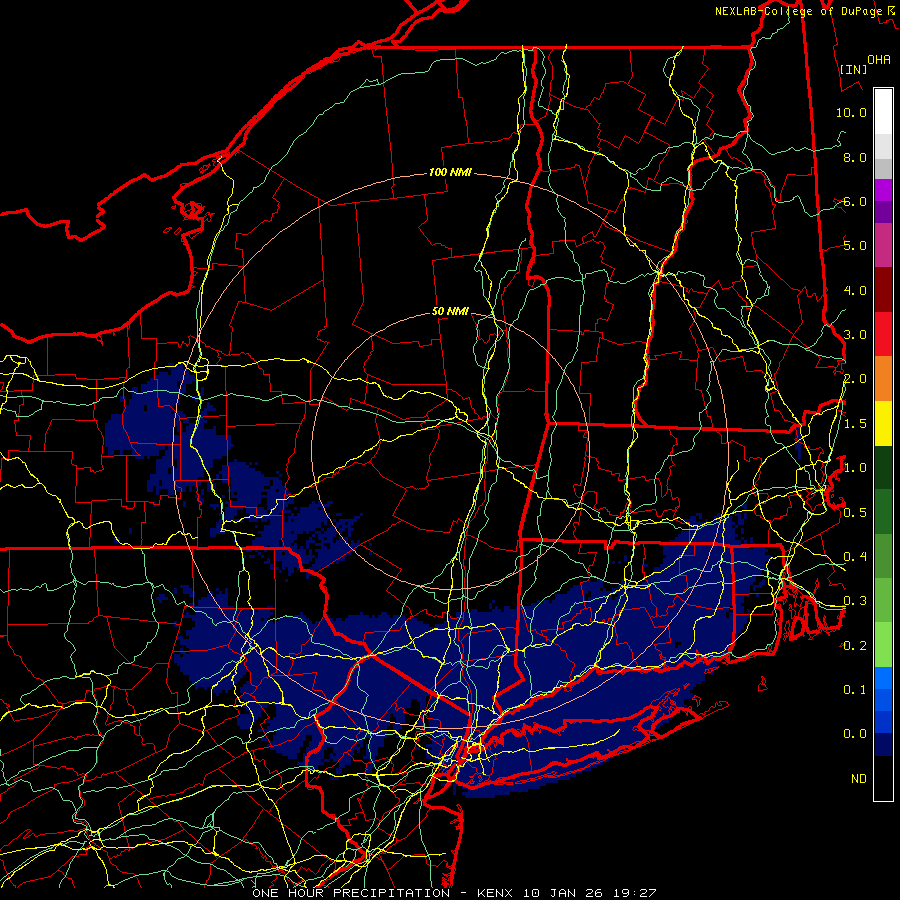Click the bright red 3.0 legend swatch

[x=883, y=334]
